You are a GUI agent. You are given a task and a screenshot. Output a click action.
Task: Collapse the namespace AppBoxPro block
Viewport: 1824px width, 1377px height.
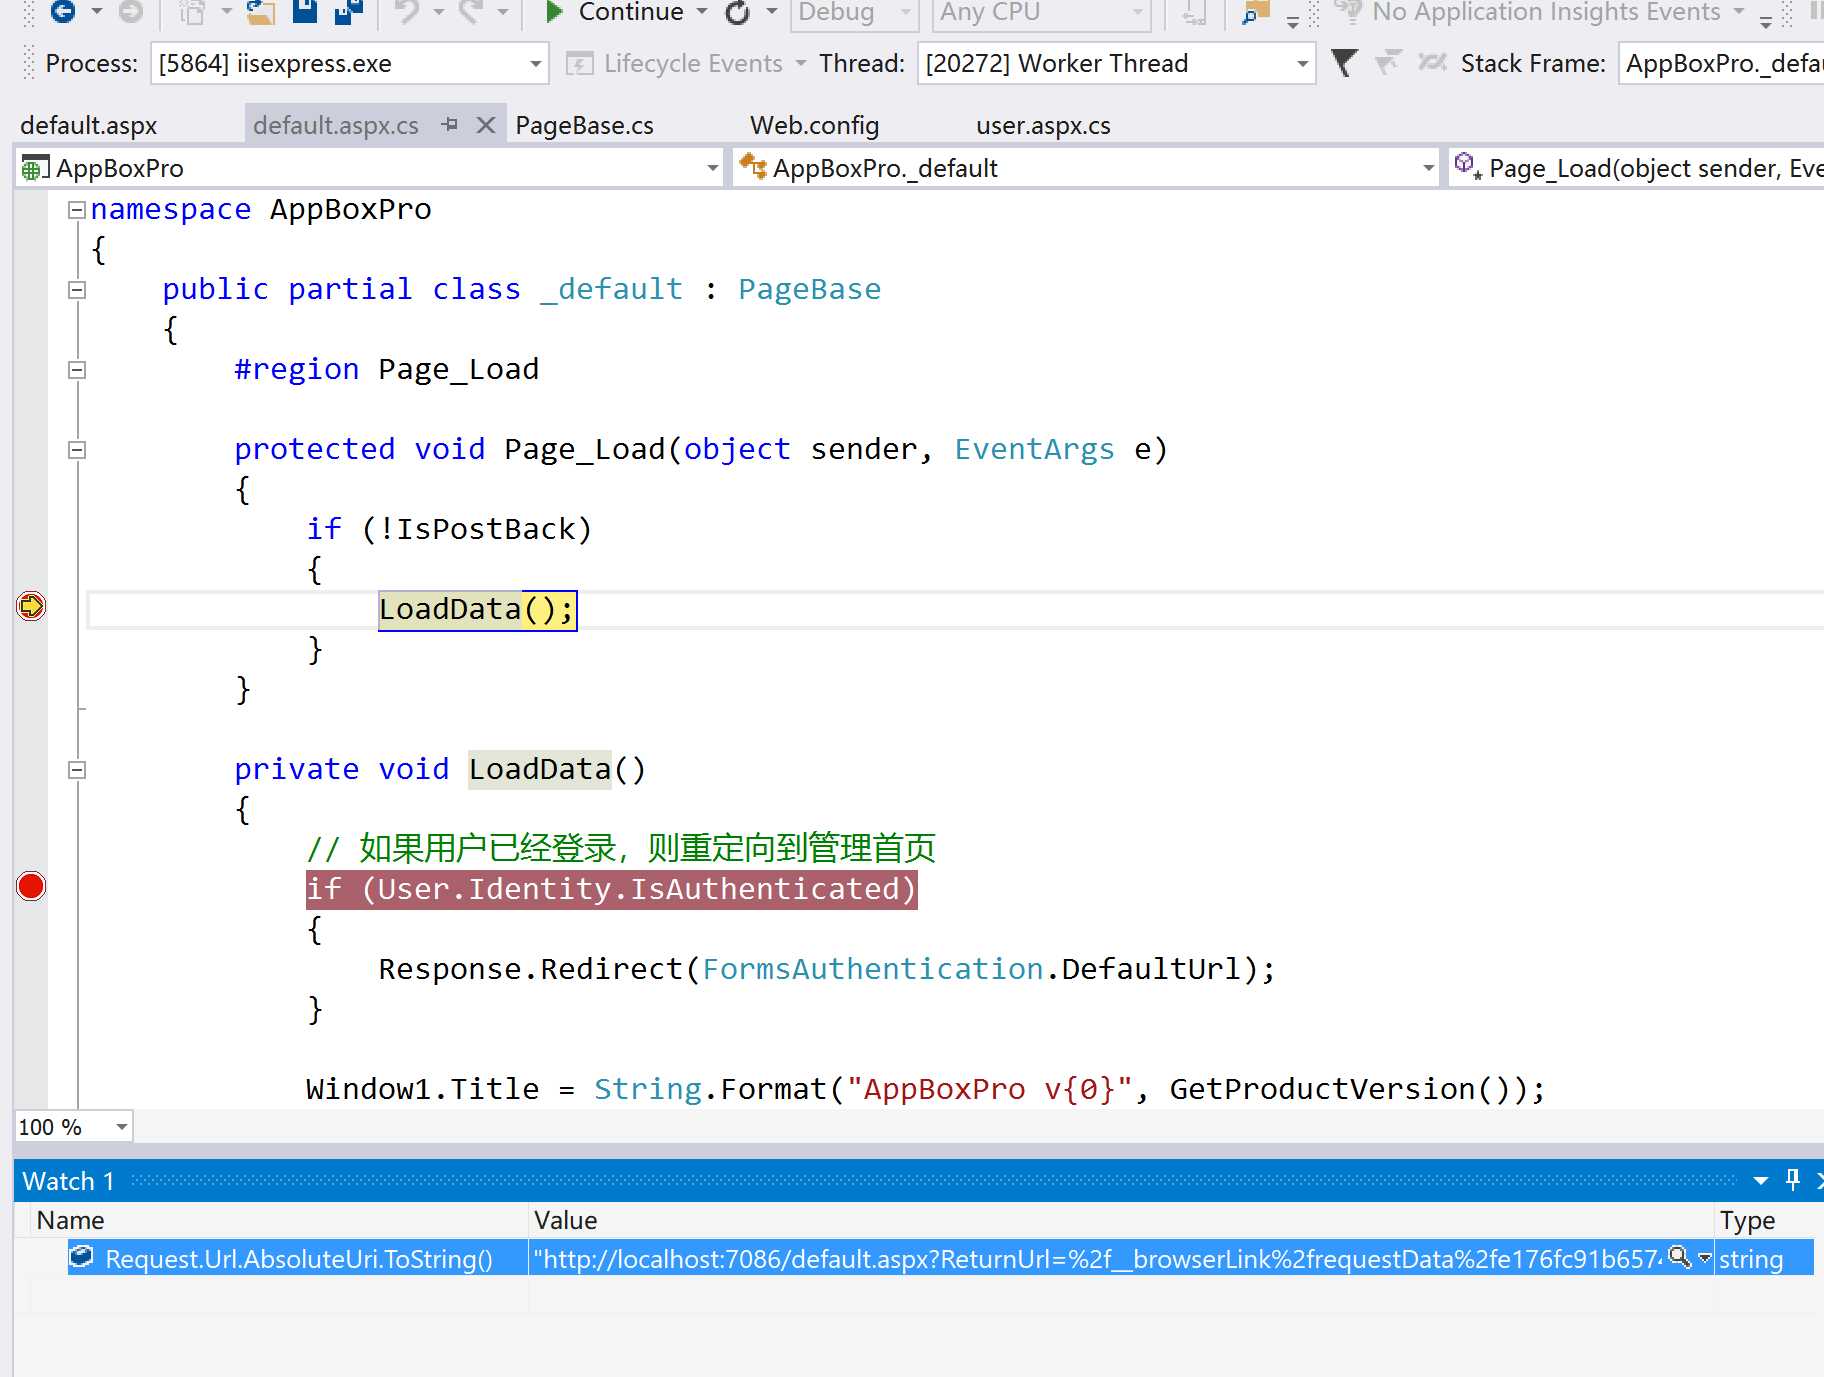(x=76, y=210)
